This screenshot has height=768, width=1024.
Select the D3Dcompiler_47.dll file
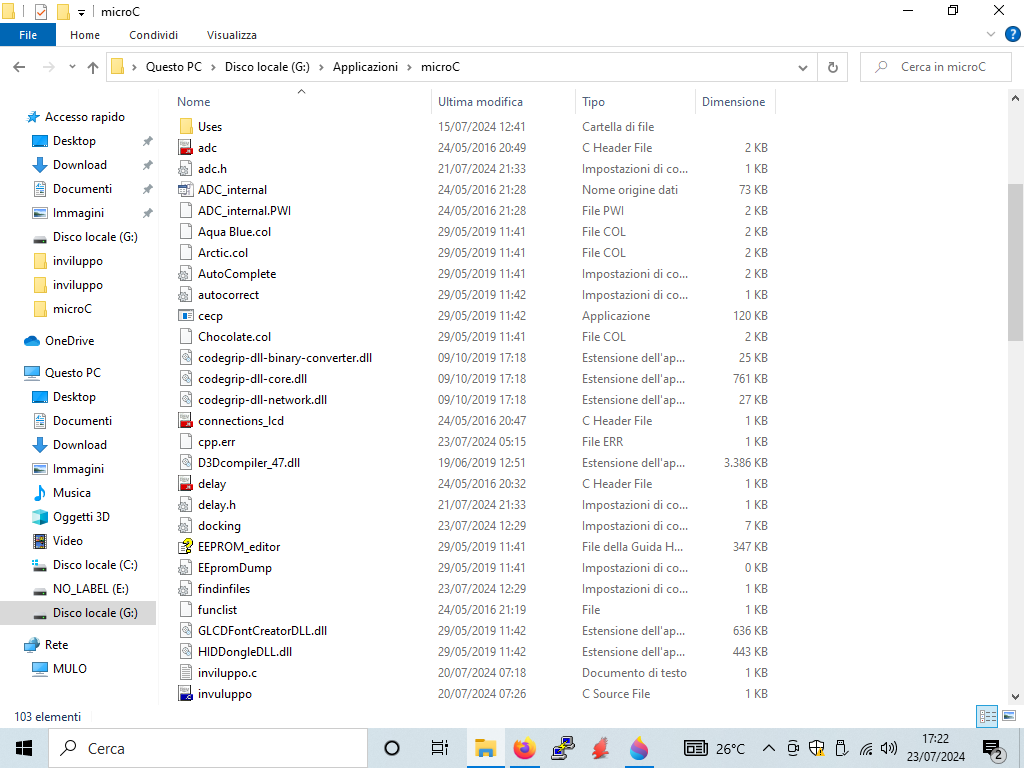click(248, 463)
